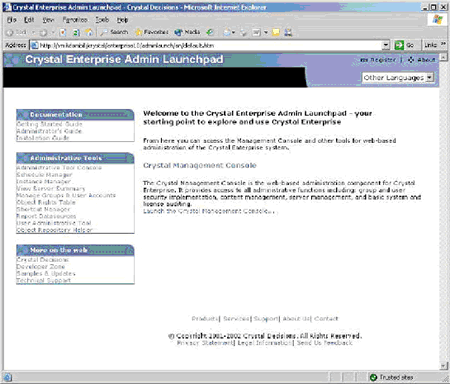Open the Privacy Statement link

(205, 343)
